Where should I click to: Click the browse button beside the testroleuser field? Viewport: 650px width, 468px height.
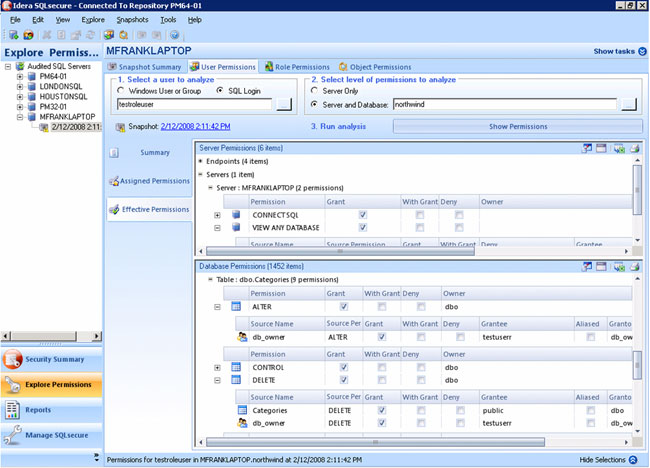tap(284, 104)
